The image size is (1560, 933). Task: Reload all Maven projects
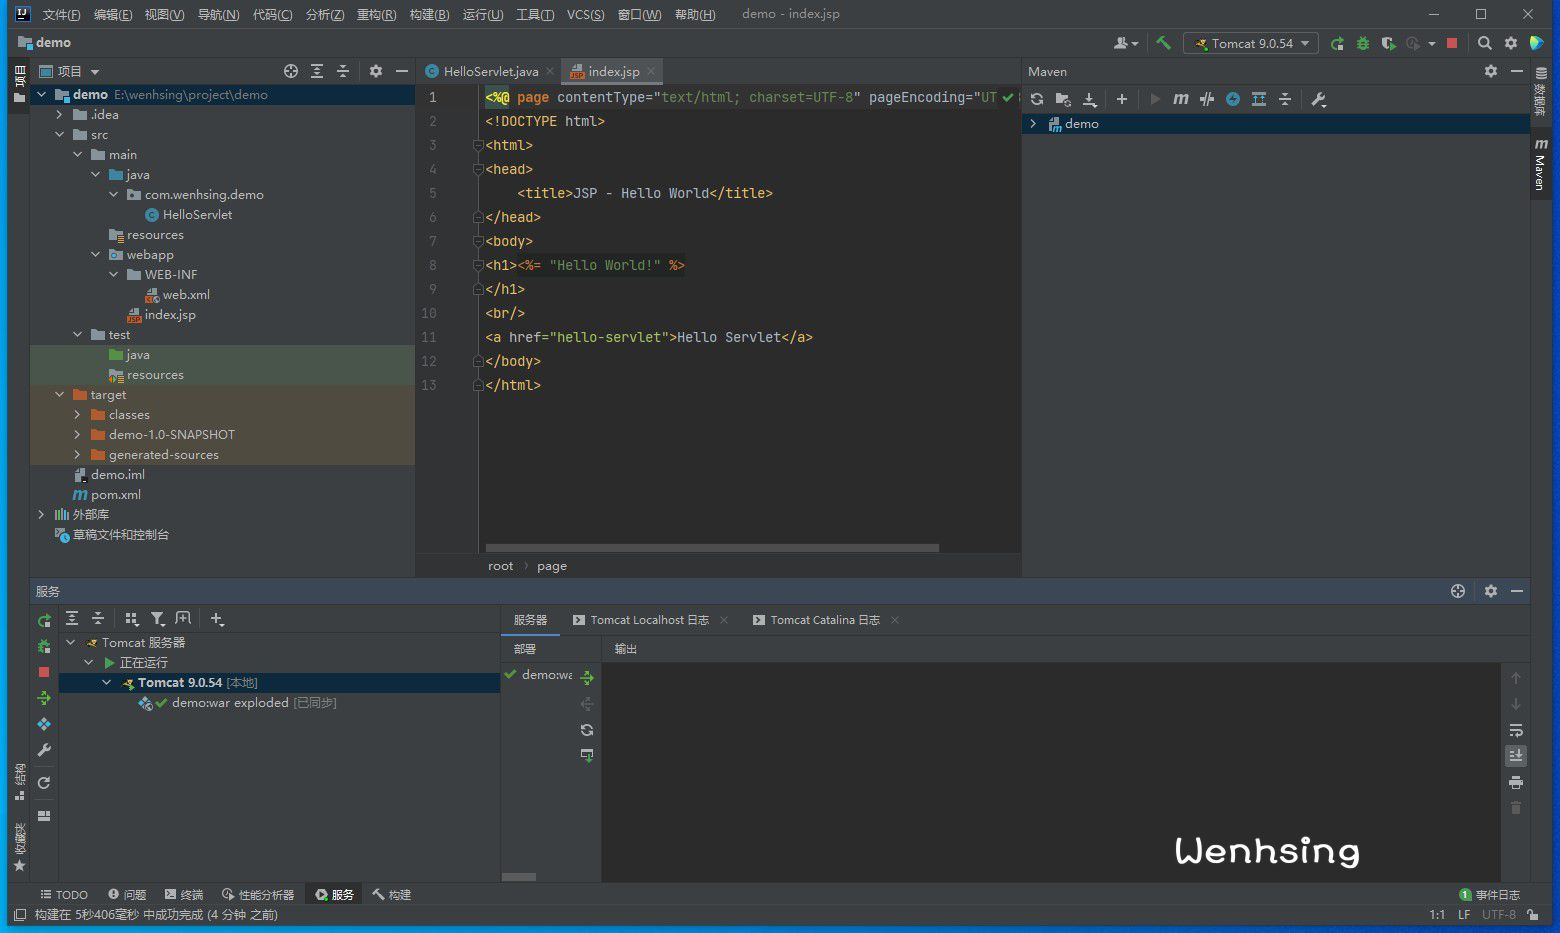point(1037,99)
